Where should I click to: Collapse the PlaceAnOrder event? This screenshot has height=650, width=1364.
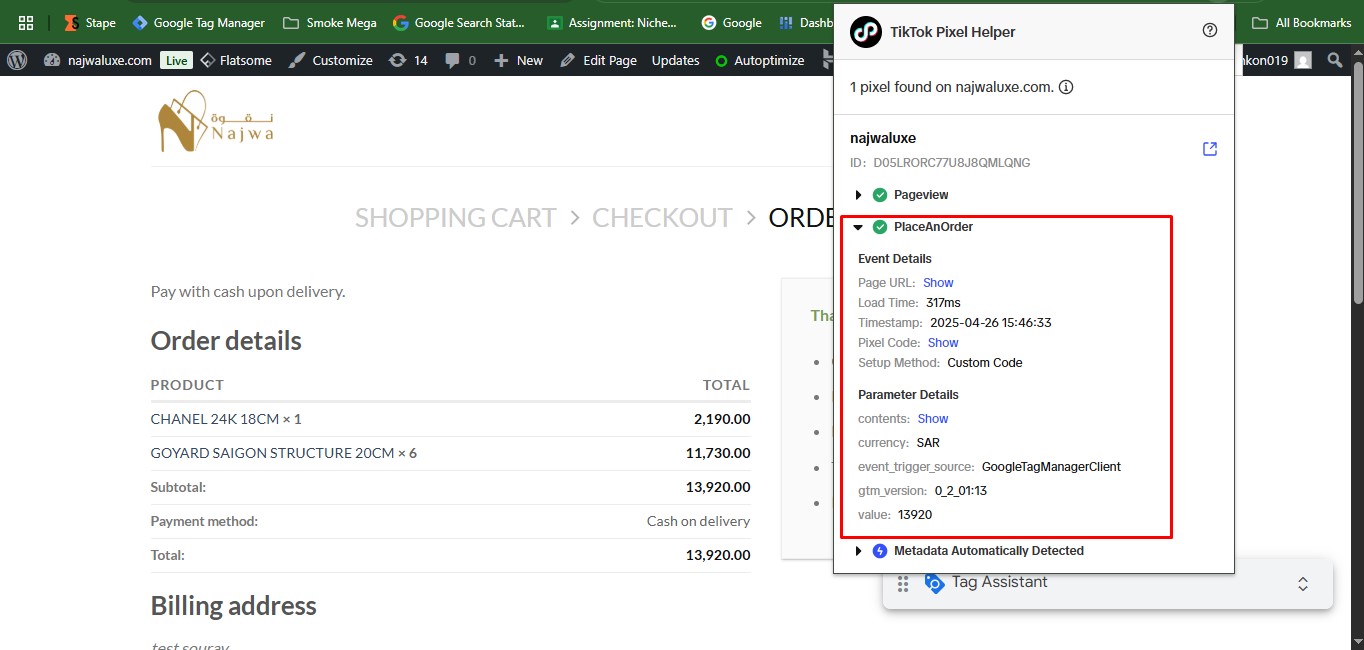858,227
